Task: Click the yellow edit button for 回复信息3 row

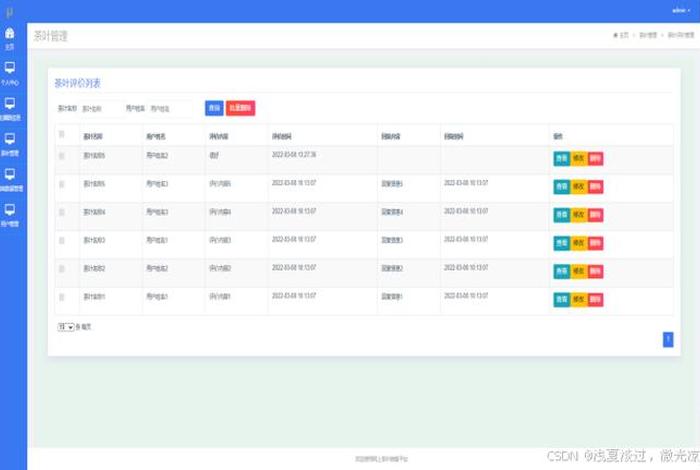Action: click(x=579, y=243)
